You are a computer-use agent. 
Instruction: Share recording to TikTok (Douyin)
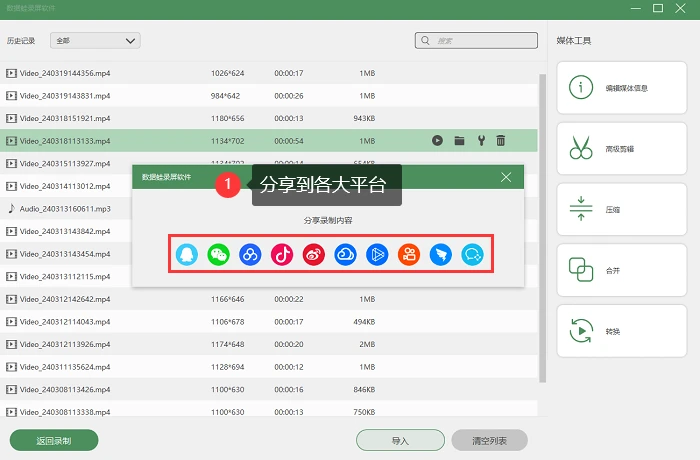click(282, 255)
